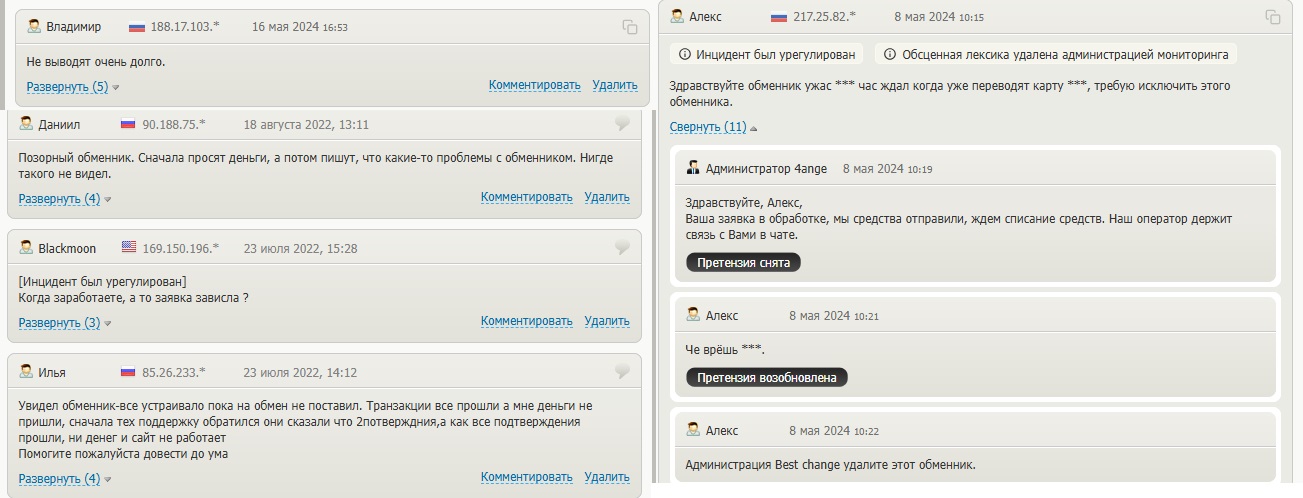Viewport: 1303px width, 498px height.
Task: Click the US flag beside Blackmoon's IP
Action: coord(129,248)
